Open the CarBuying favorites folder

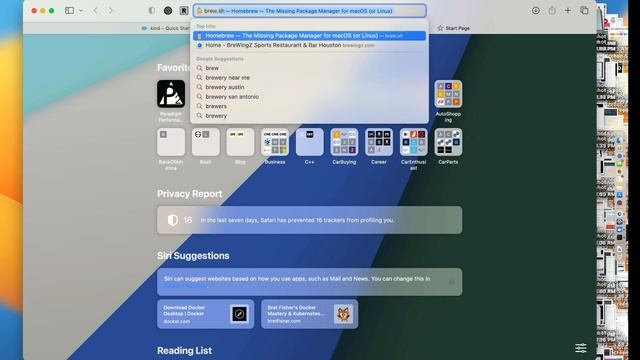coord(344,142)
